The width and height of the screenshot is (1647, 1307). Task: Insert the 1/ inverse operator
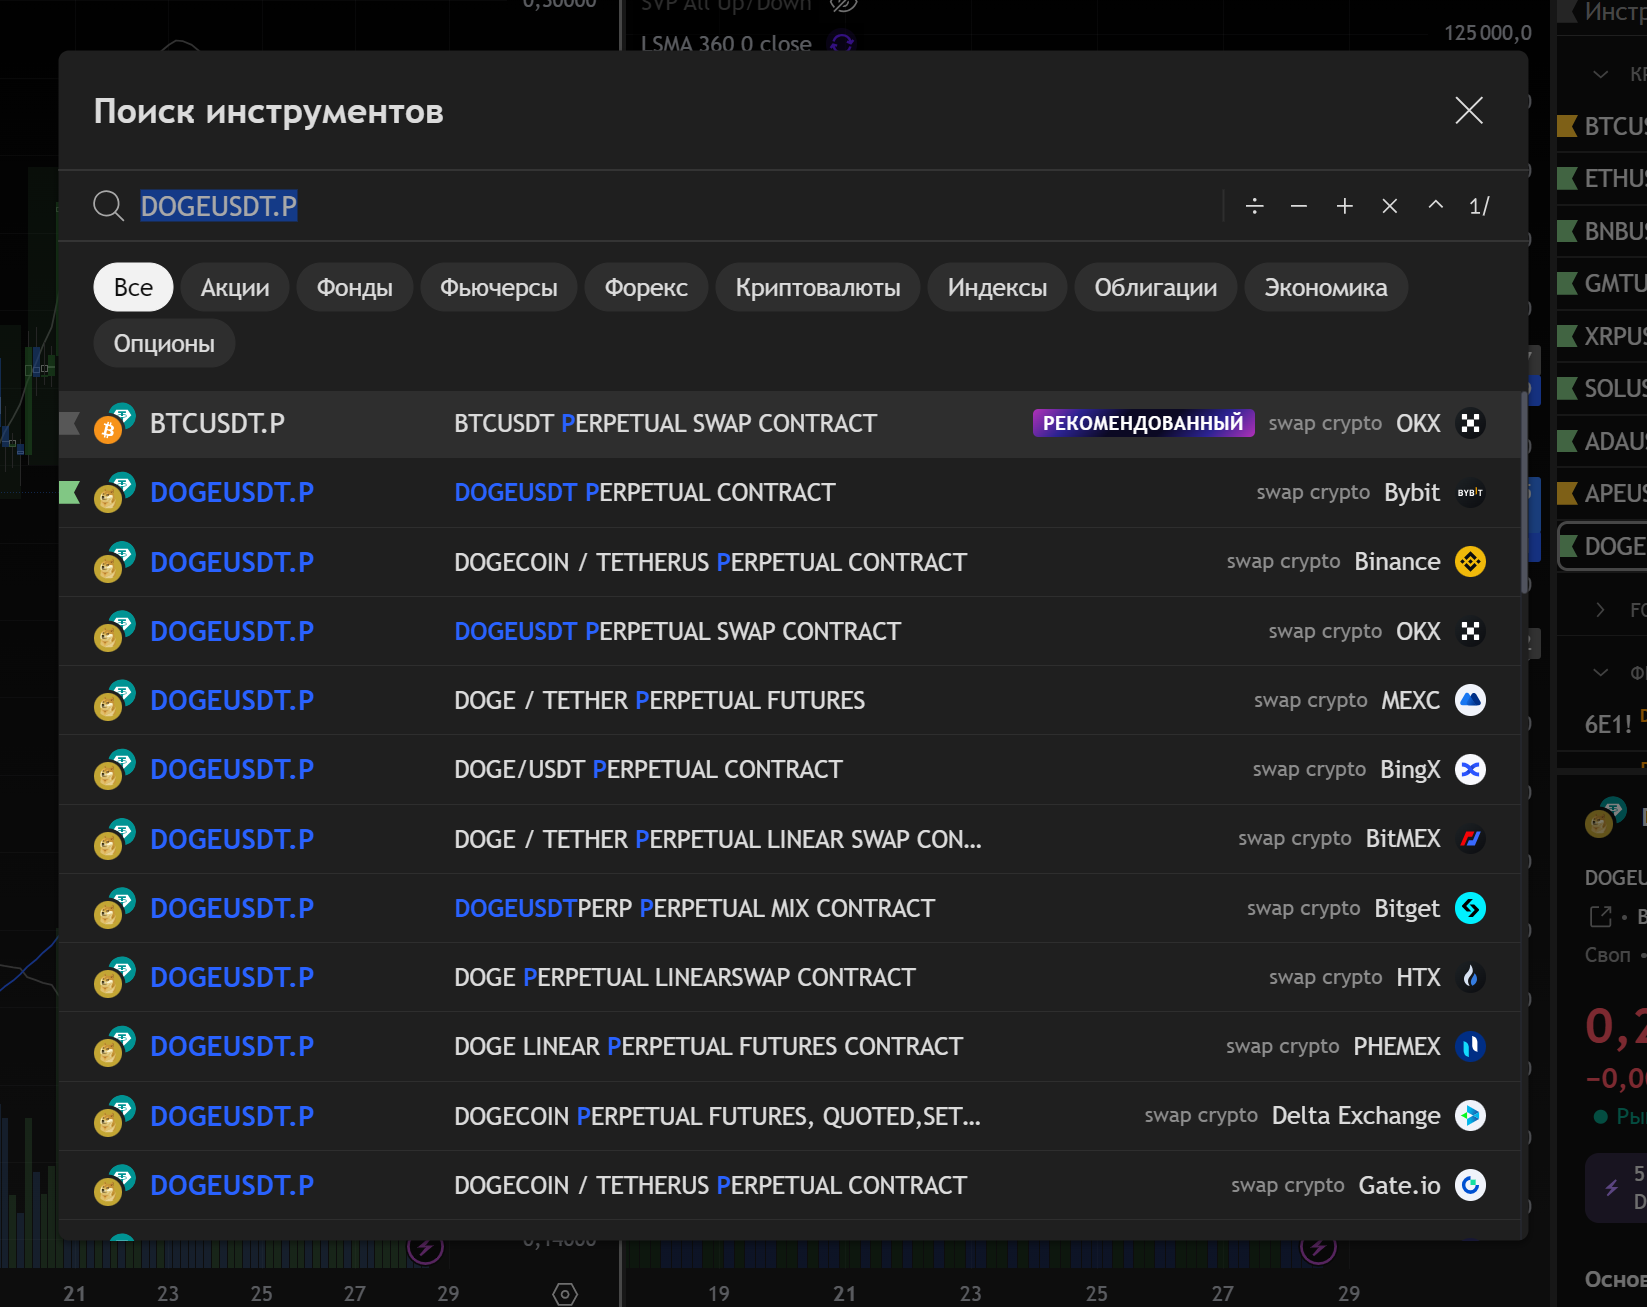[1479, 206]
